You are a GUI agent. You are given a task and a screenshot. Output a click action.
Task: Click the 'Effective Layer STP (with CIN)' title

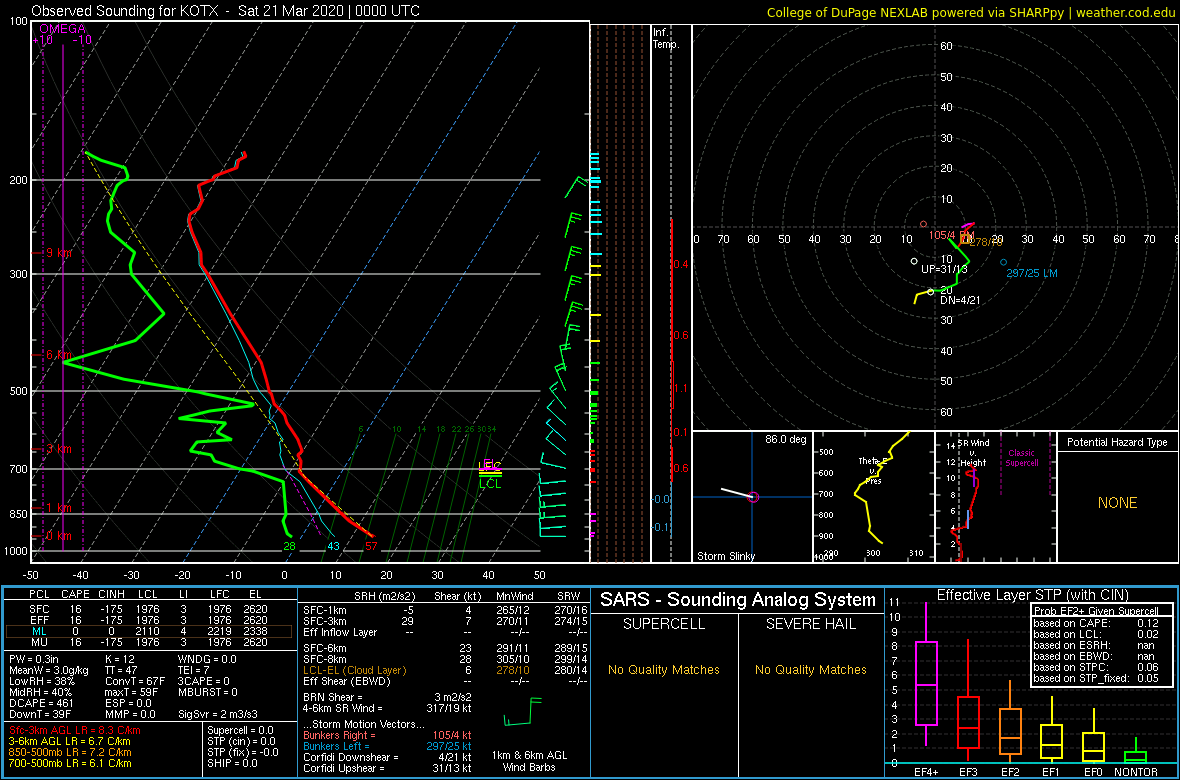(x=1031, y=595)
